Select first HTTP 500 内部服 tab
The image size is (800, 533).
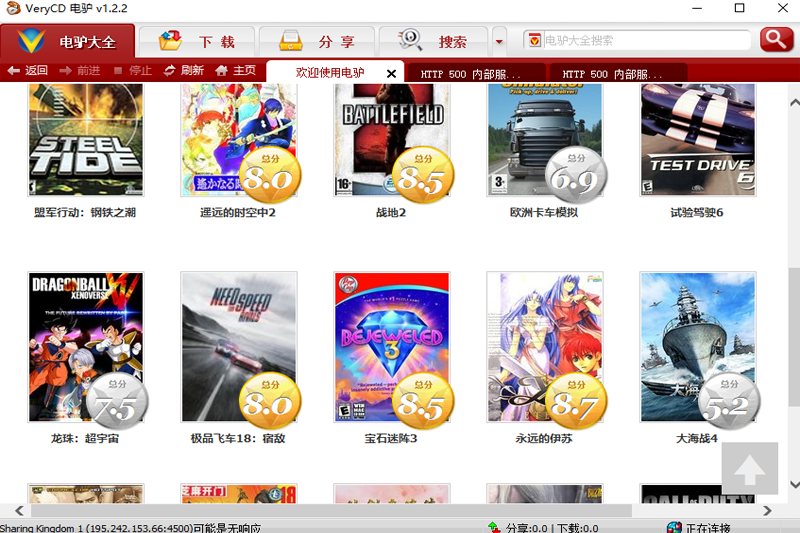point(477,74)
